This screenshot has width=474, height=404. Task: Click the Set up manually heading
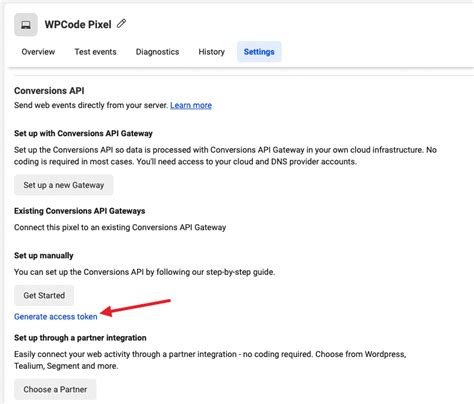(44, 256)
